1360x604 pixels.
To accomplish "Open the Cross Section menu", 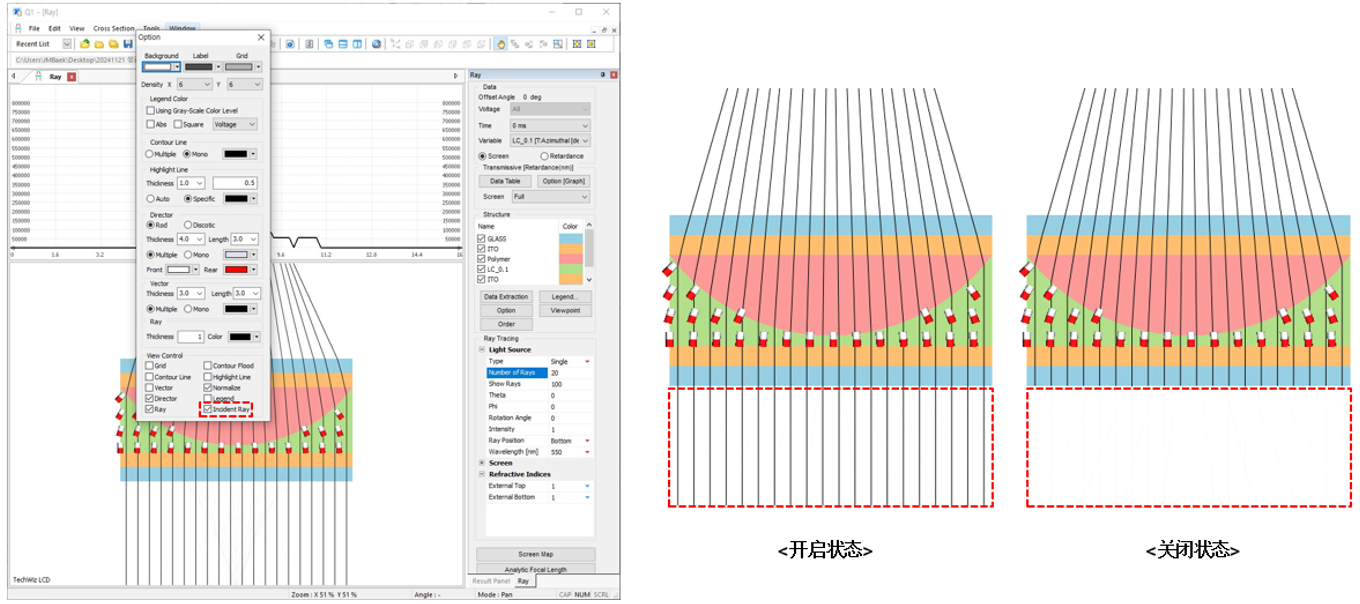I will (x=113, y=28).
